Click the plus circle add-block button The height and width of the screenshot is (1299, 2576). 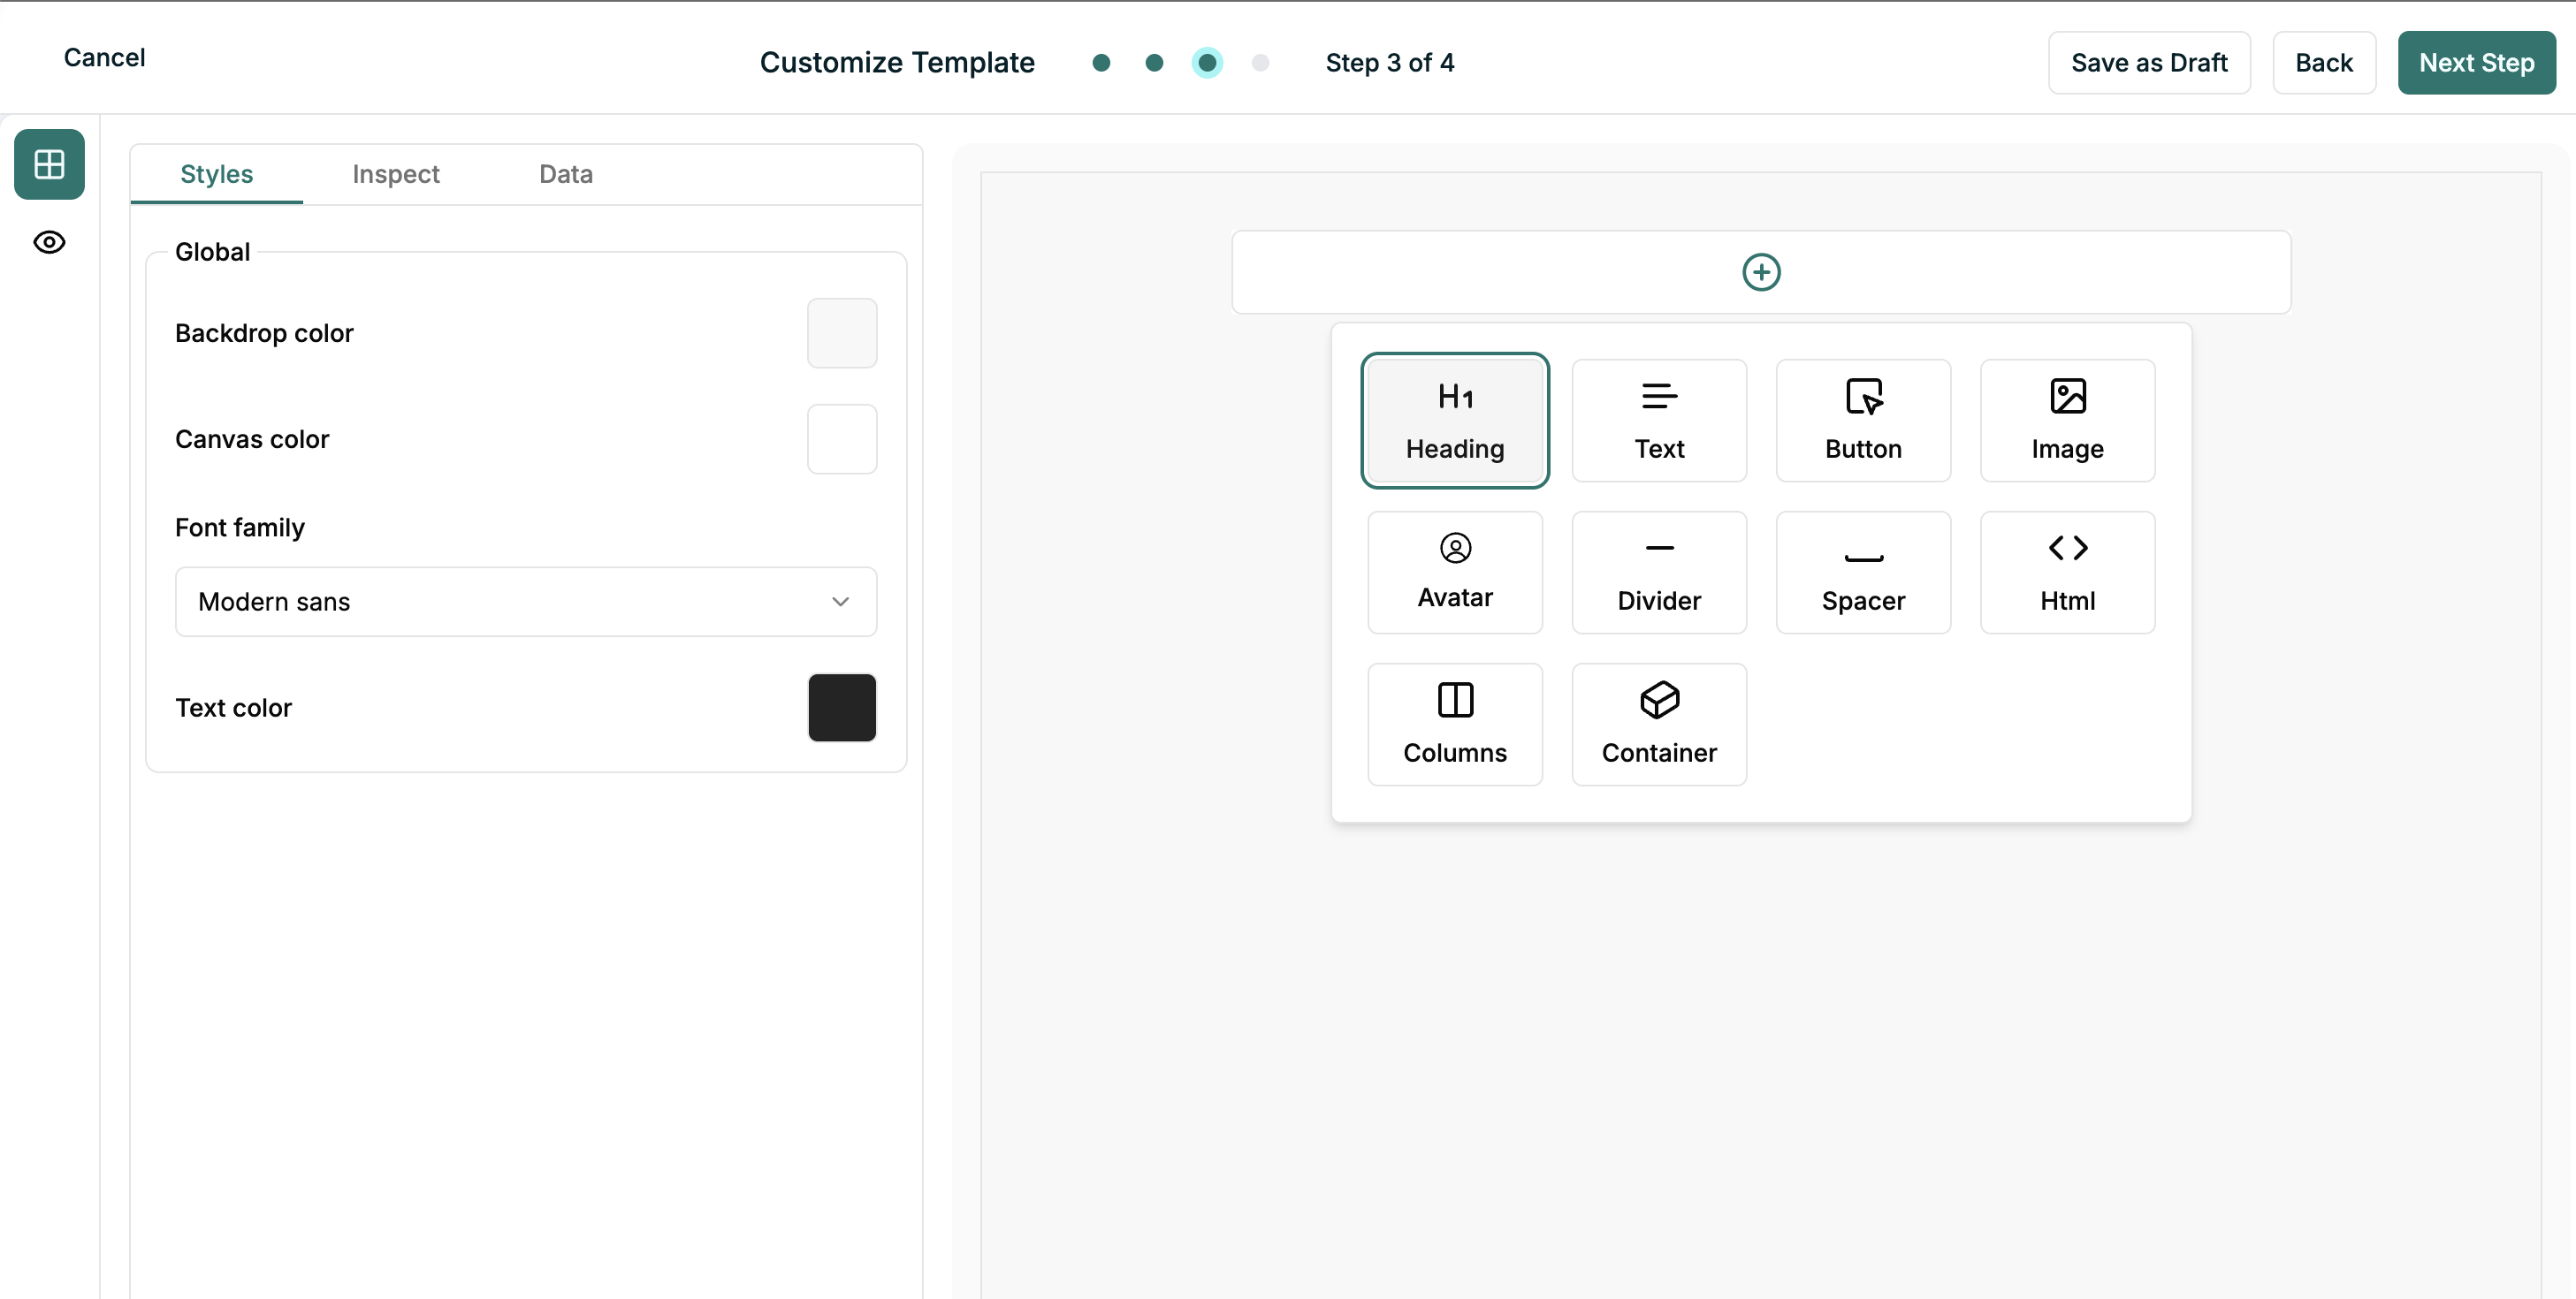[x=1760, y=272]
